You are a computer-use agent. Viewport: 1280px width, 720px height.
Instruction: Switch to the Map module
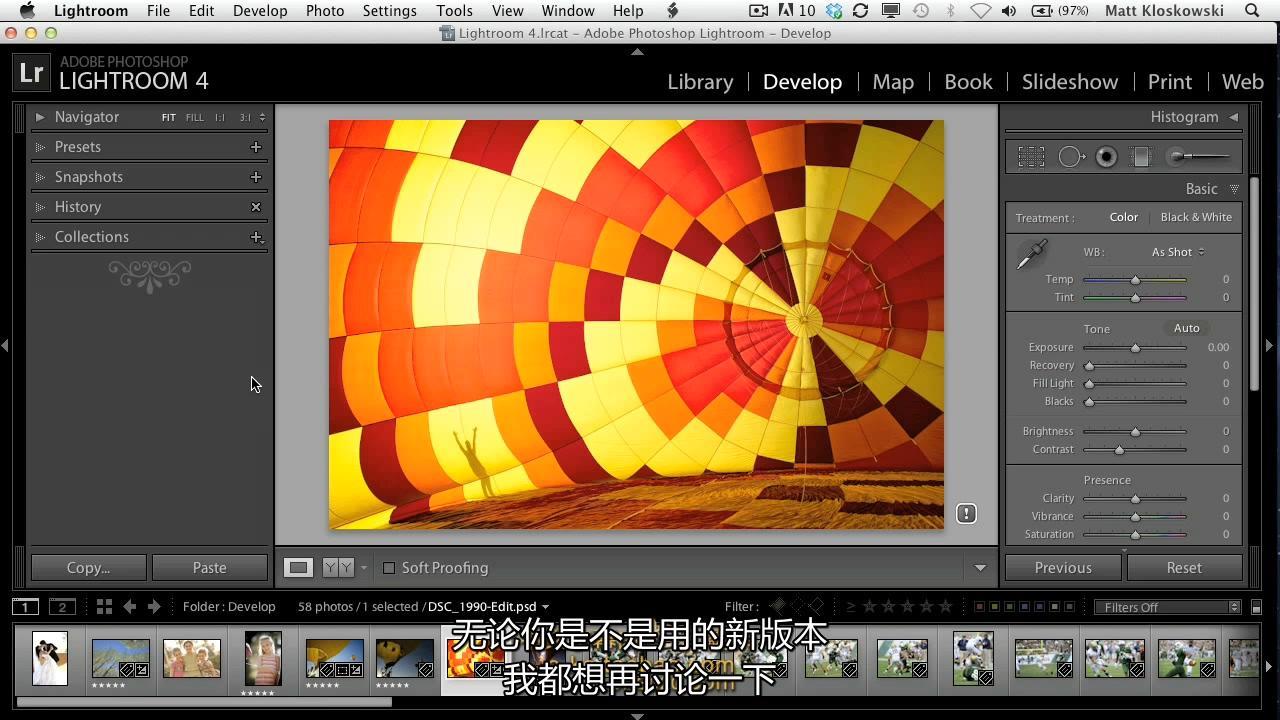pyautogui.click(x=893, y=82)
